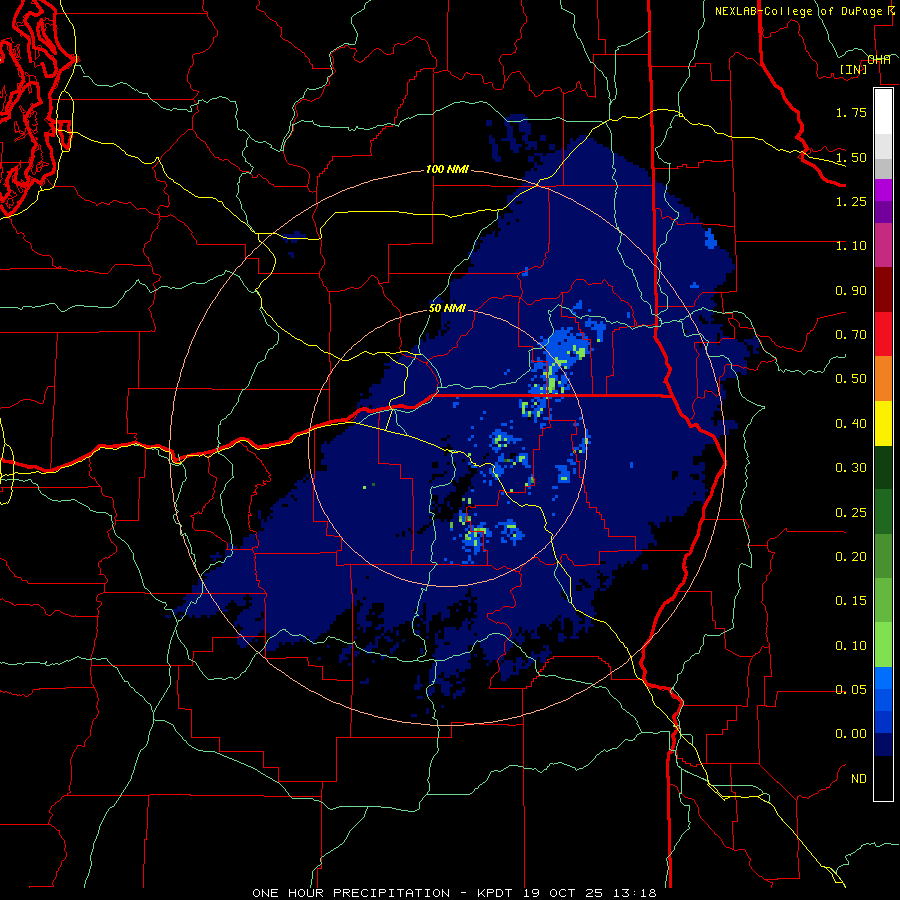Click the 0.30 legend value
The height and width of the screenshot is (900, 900).
[x=851, y=468]
